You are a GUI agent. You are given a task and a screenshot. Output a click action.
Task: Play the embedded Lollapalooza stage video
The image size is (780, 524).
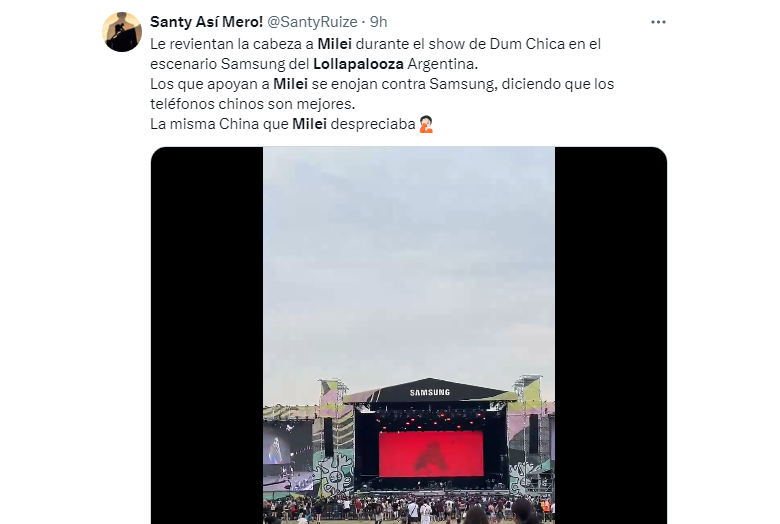click(x=409, y=335)
